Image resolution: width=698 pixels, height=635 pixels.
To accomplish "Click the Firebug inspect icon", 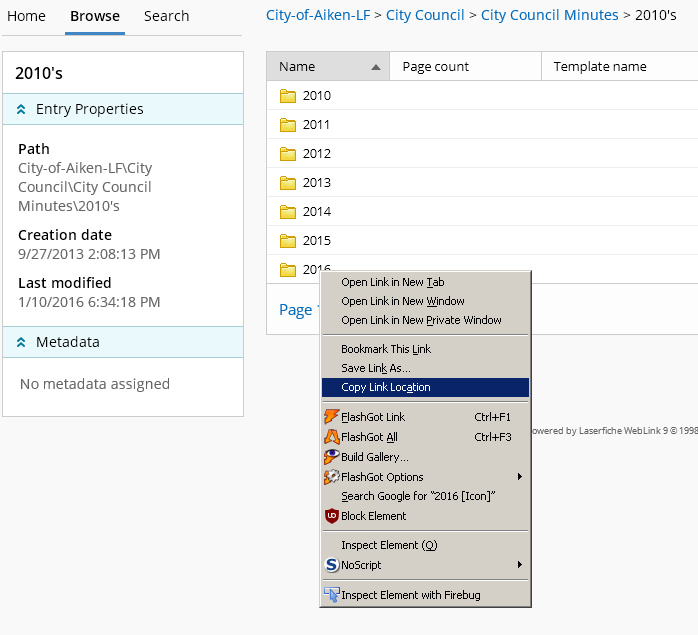I will click(x=332, y=595).
